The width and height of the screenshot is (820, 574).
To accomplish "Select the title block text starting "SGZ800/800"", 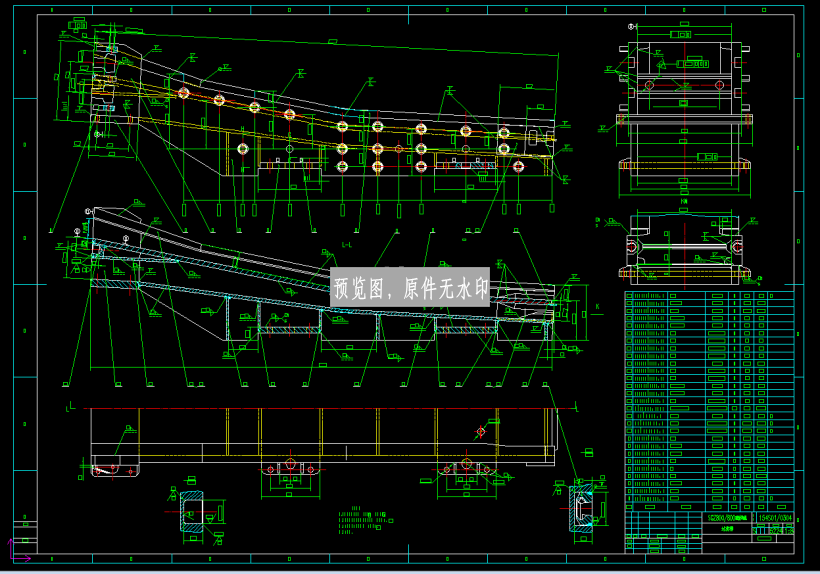I will [727, 518].
